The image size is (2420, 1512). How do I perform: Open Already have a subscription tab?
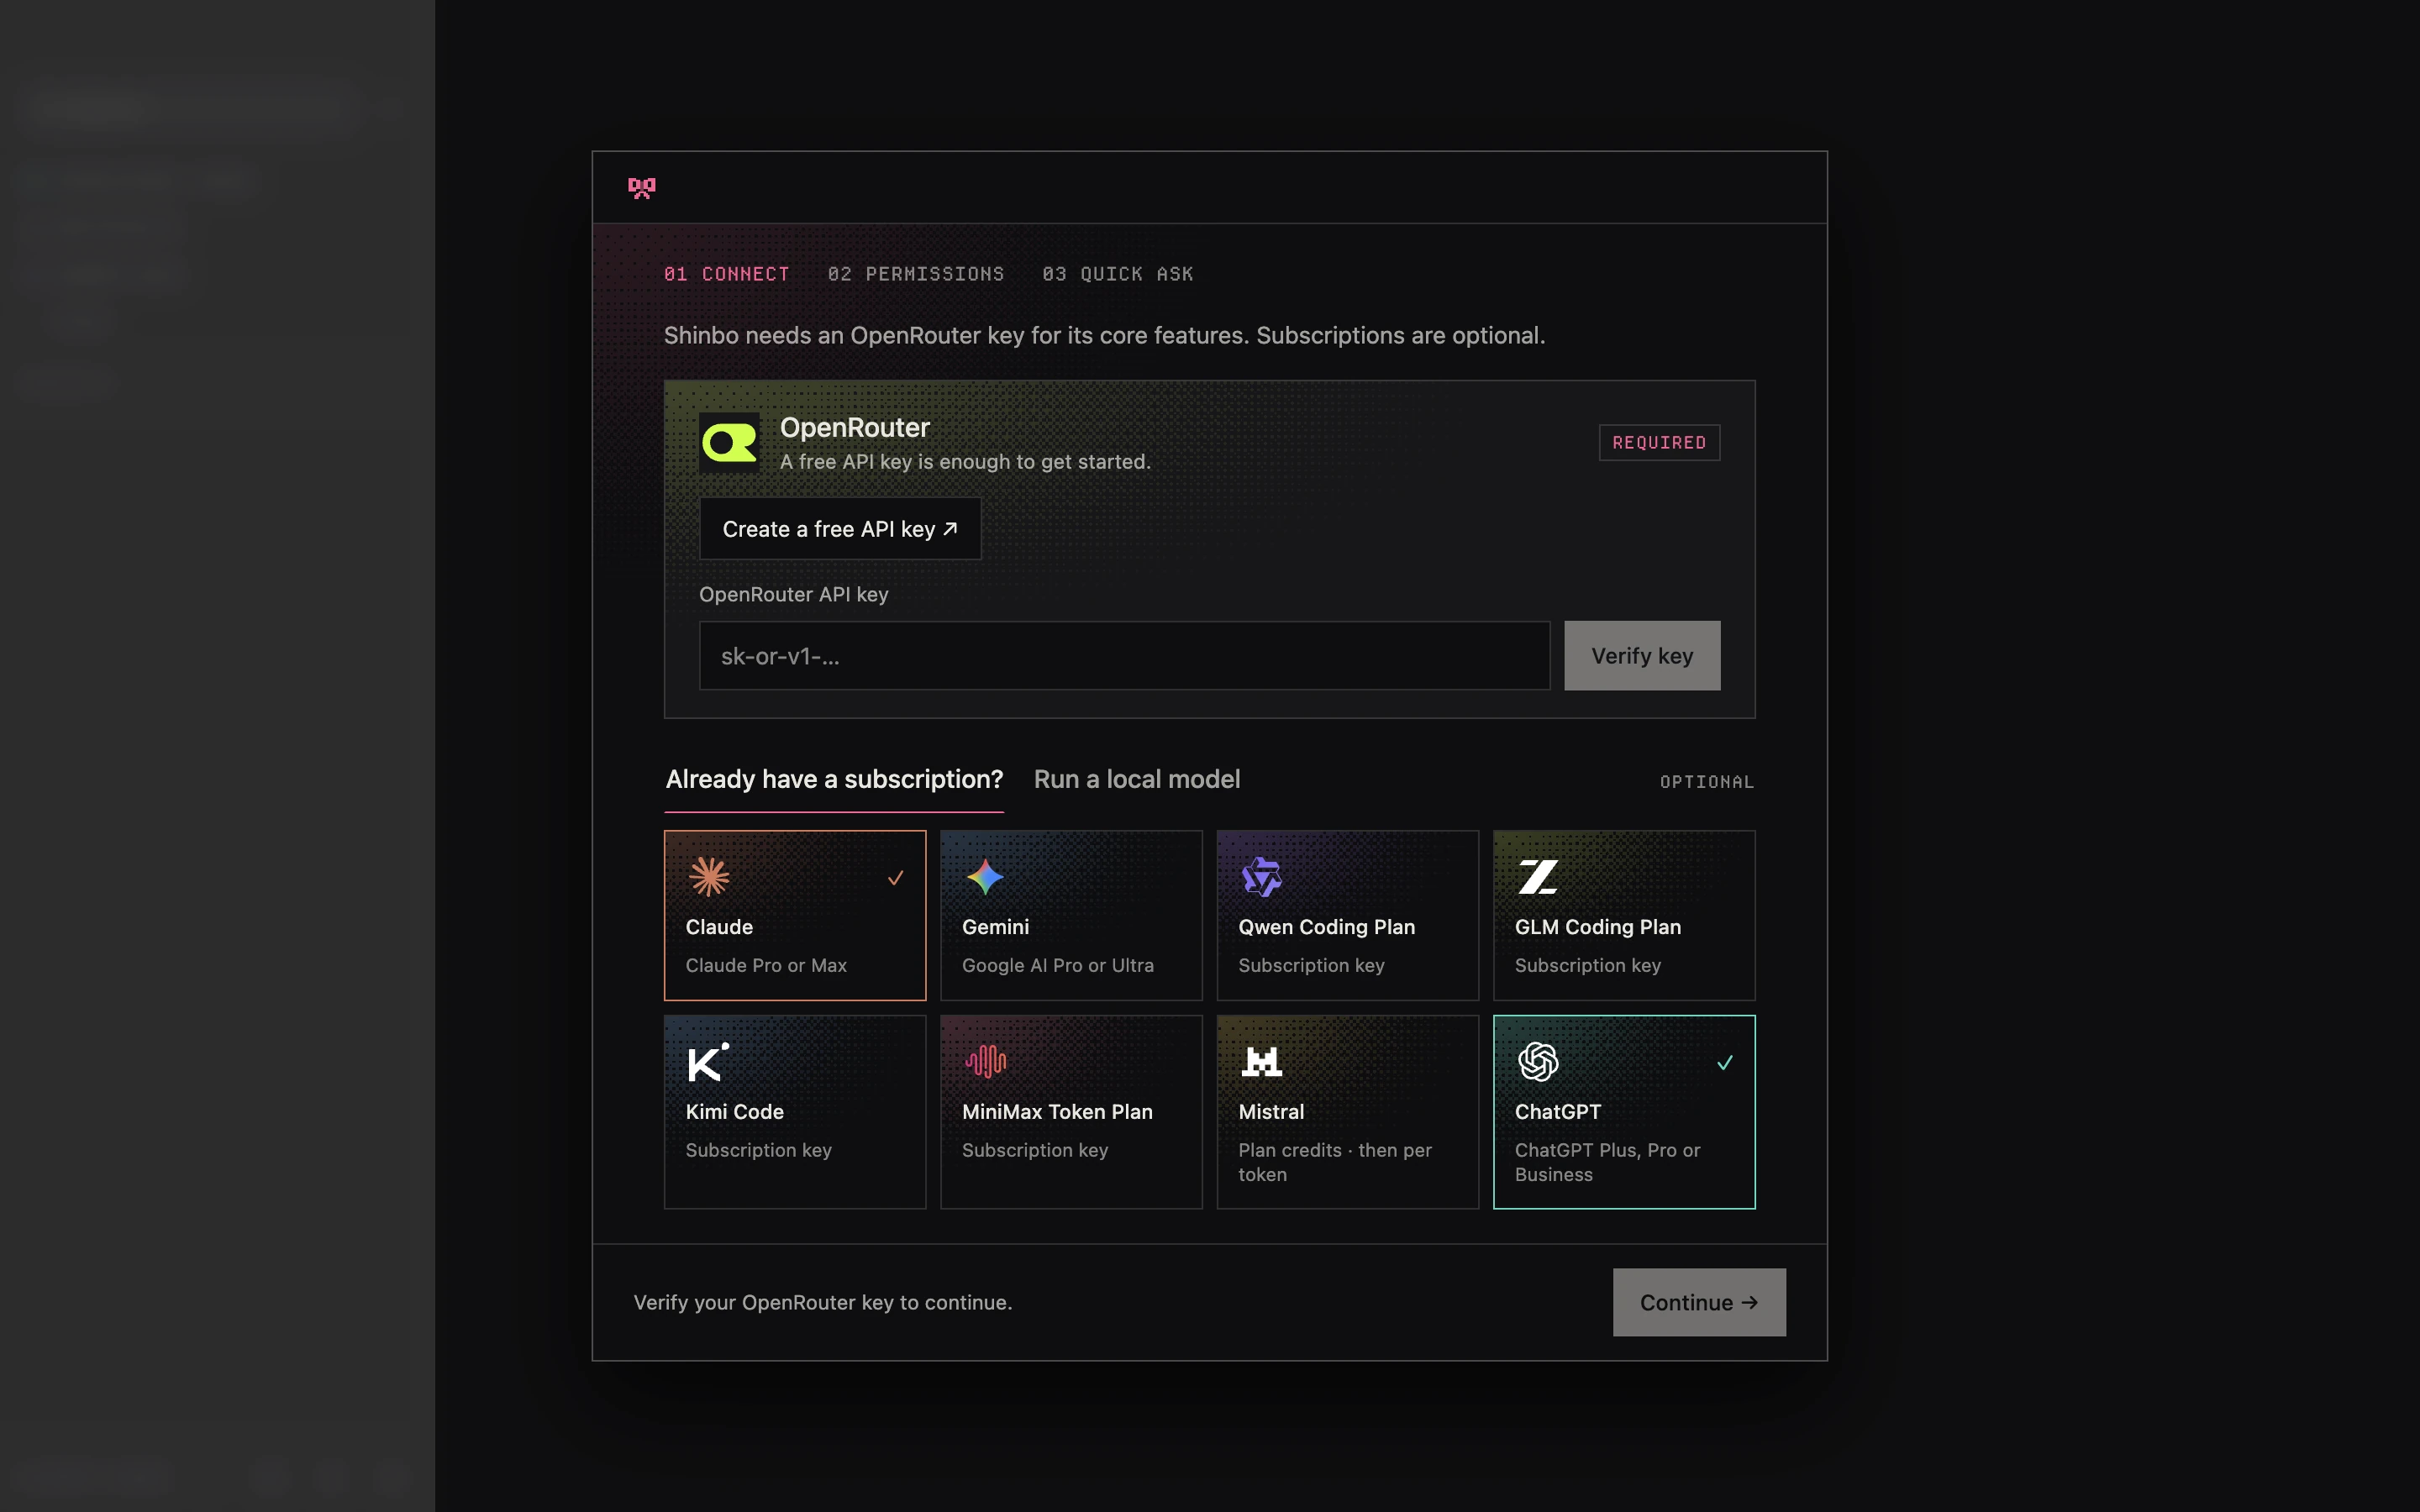pos(834,780)
